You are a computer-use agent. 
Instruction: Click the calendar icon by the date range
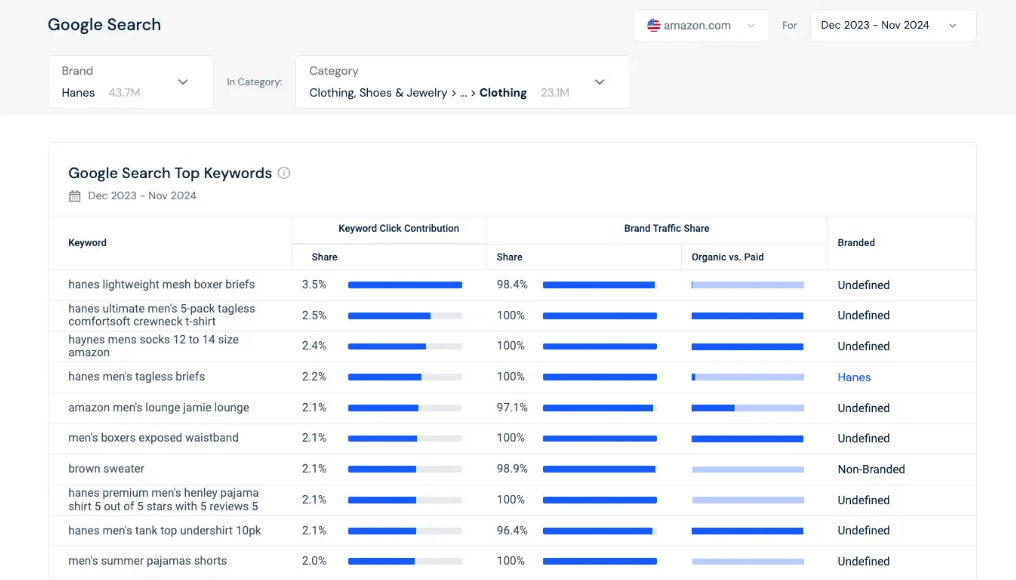coord(75,196)
